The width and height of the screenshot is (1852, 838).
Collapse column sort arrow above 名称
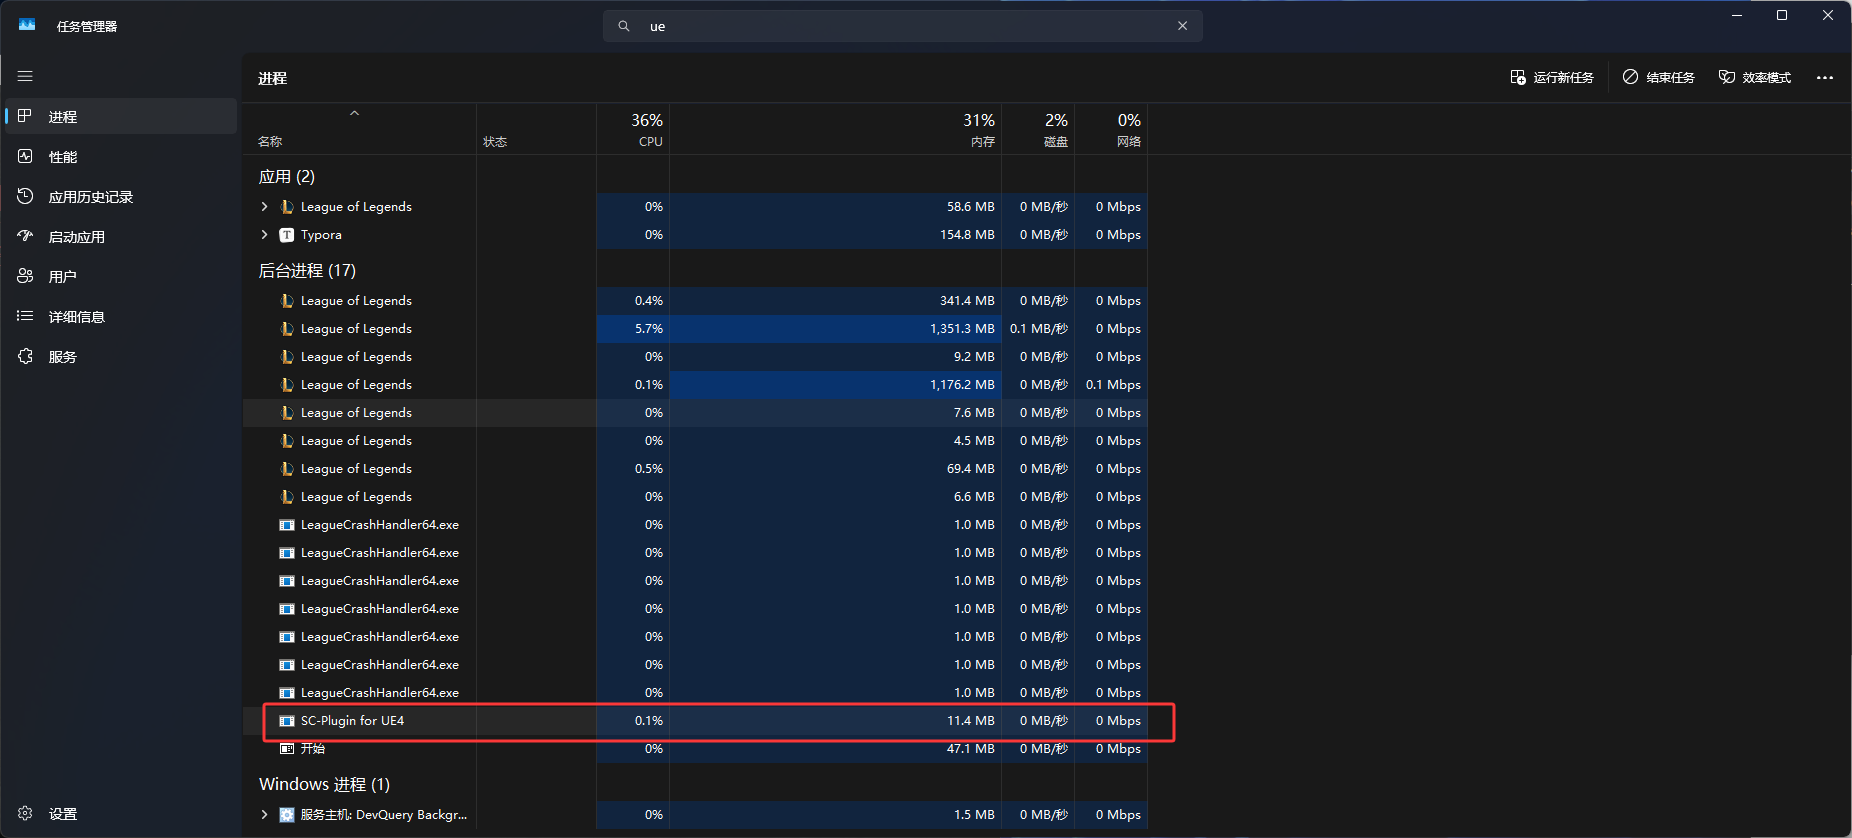coord(354,113)
